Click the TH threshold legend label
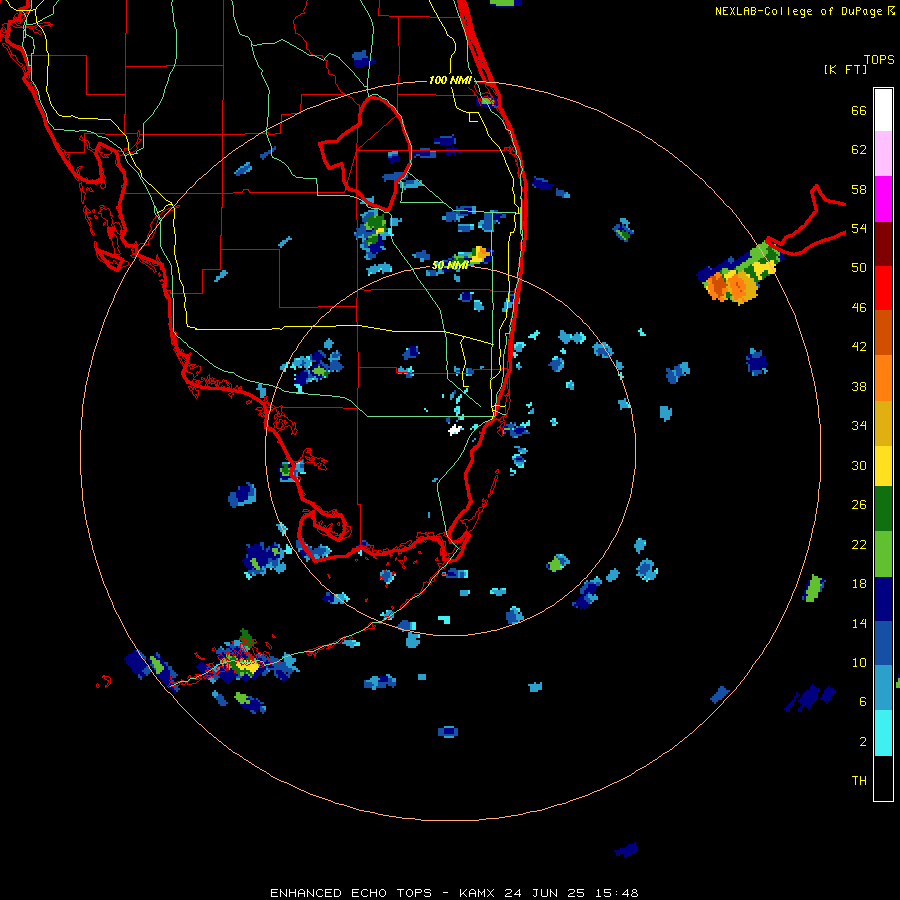This screenshot has width=900, height=900. tap(859, 781)
